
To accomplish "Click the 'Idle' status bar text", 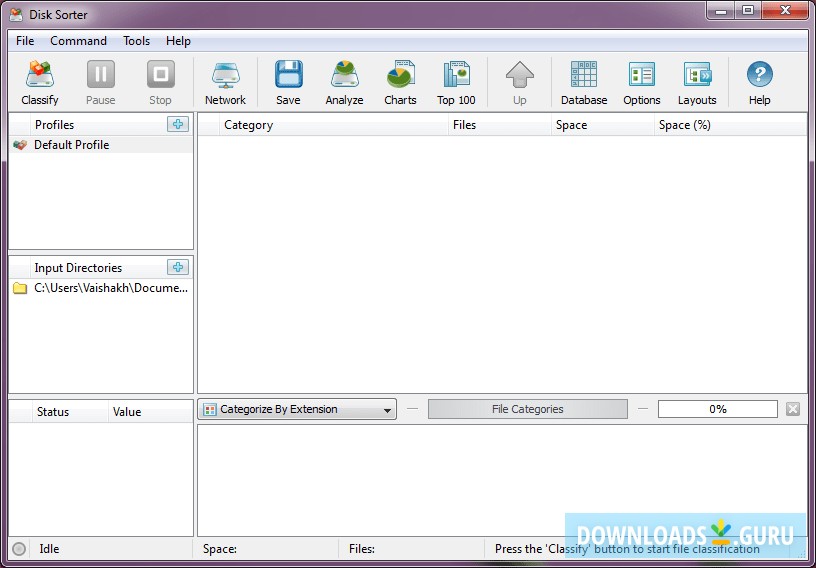I will [x=49, y=549].
